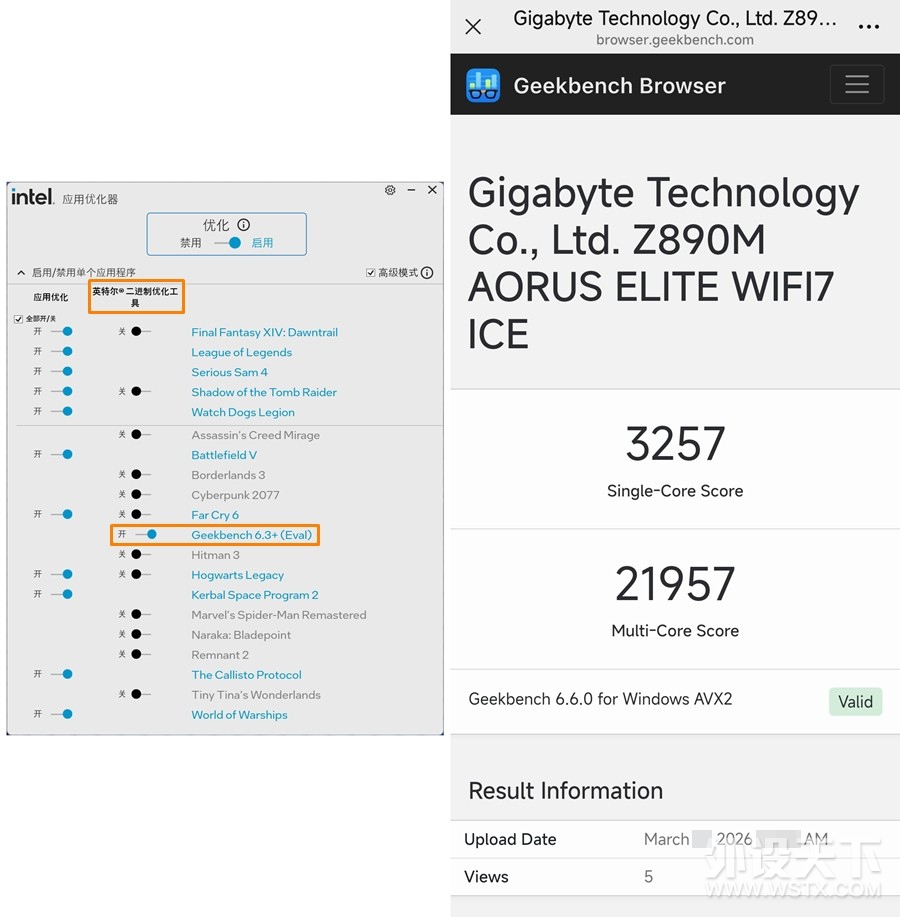The width and height of the screenshot is (900, 917).
Task: Turn off Geekbench 6.3+ binary optimization toggle
Action: (146, 535)
